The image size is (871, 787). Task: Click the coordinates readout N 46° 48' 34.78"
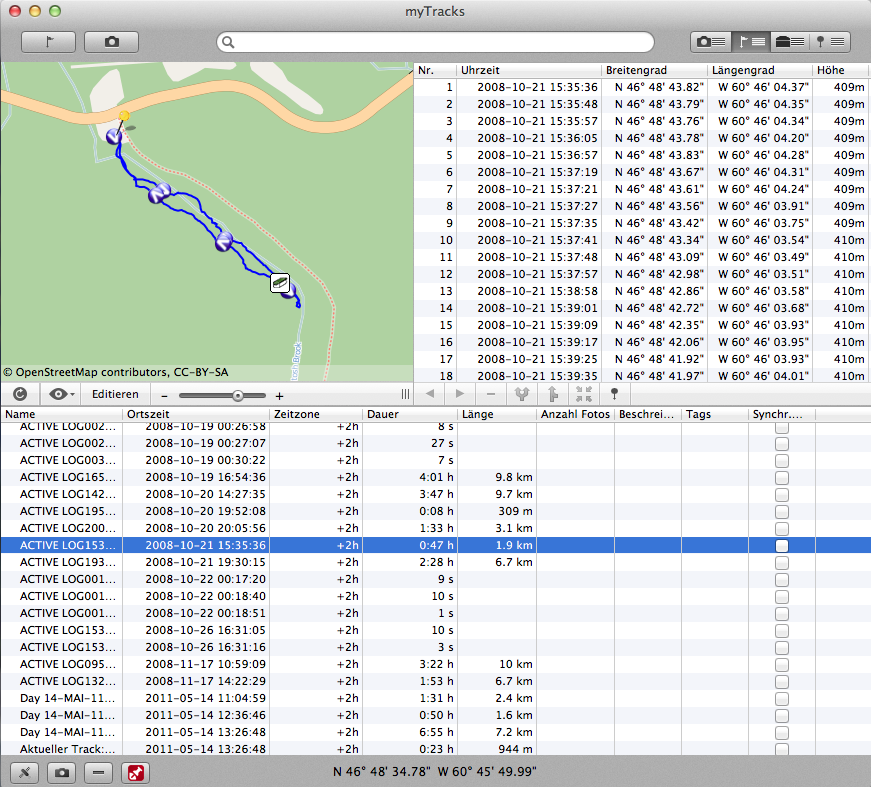(x=382, y=772)
